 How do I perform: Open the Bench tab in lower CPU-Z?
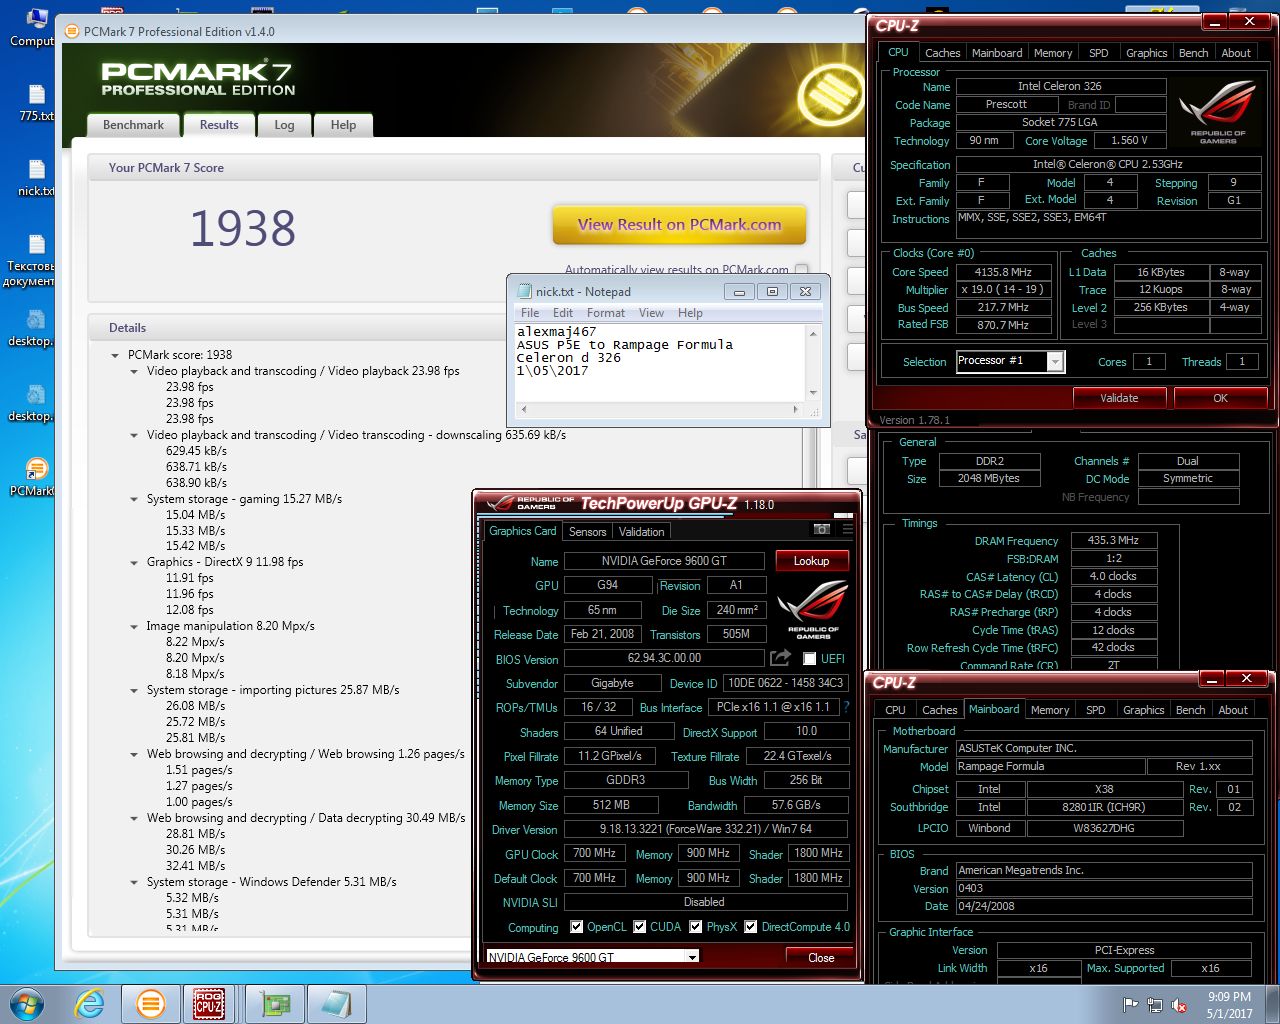1190,710
